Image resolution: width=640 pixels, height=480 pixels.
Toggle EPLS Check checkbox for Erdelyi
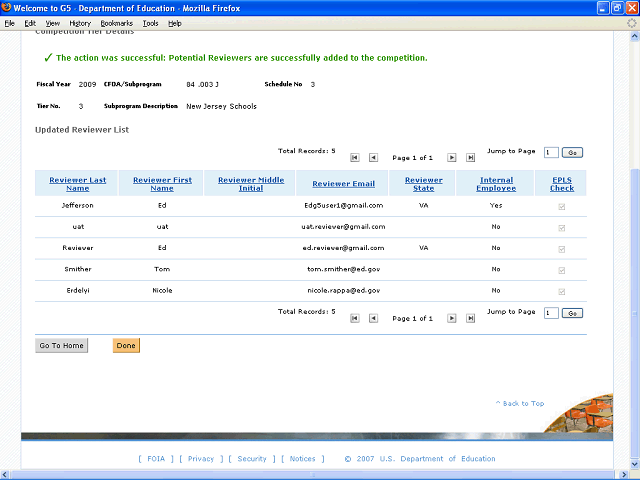click(x=562, y=291)
